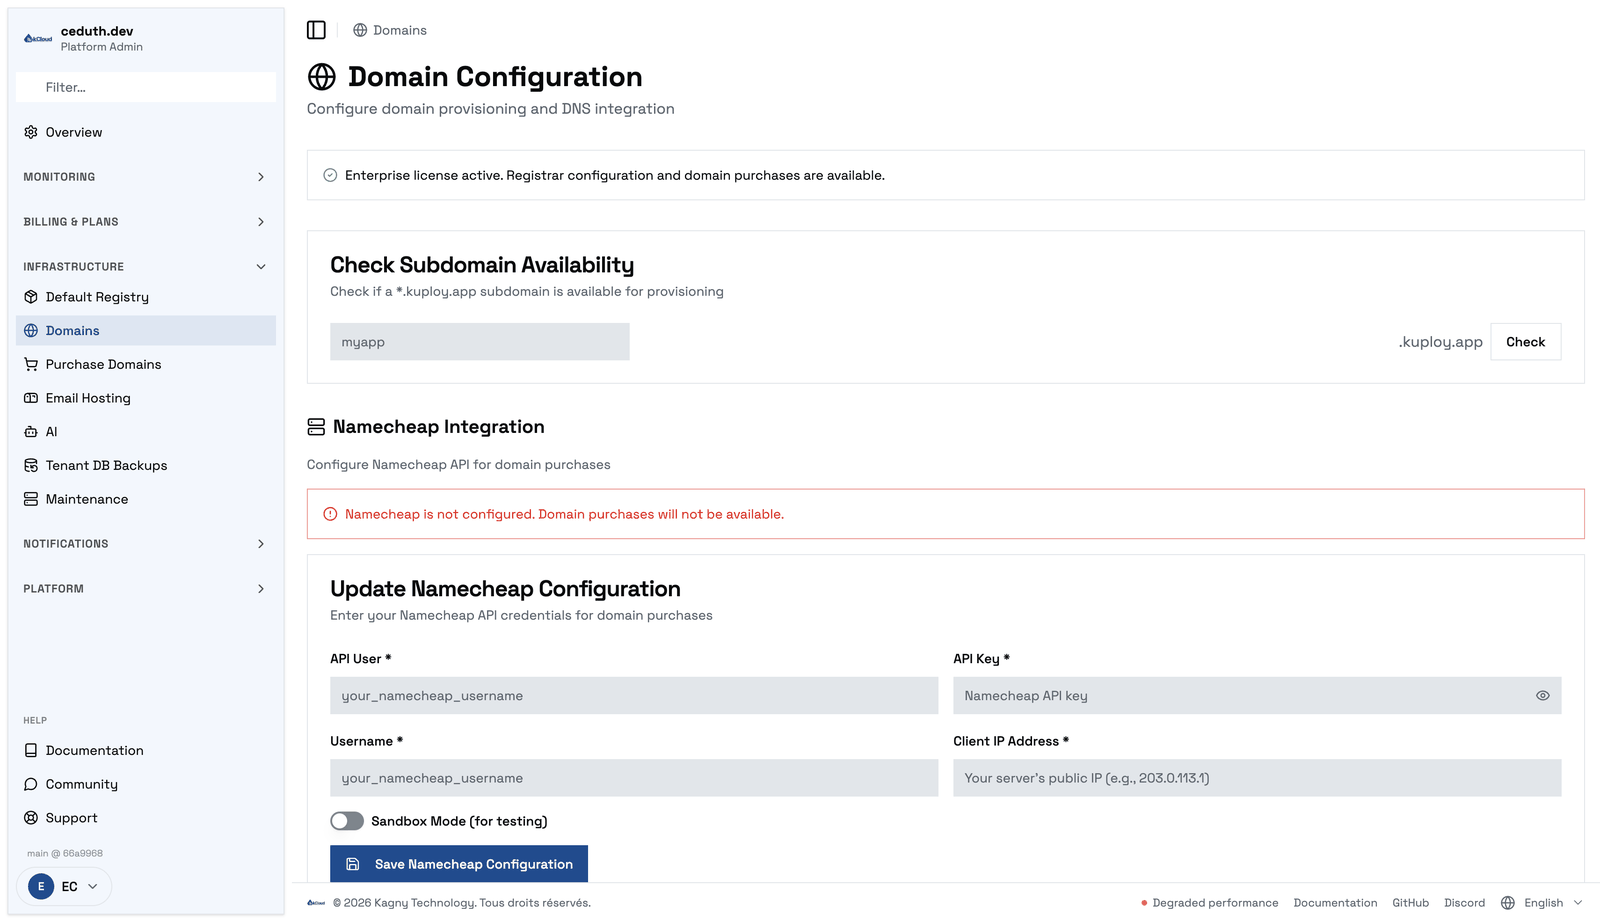Click the myapp subdomain input field
The width and height of the screenshot is (1600, 922).
point(480,342)
